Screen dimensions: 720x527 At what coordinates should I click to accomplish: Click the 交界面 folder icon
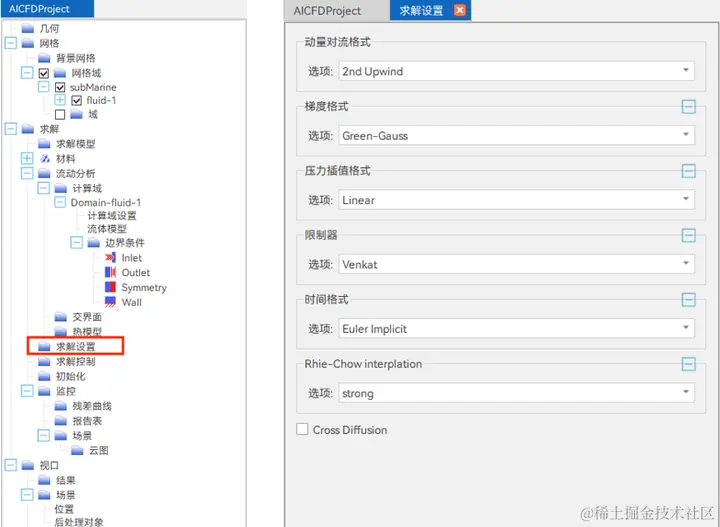pos(61,317)
